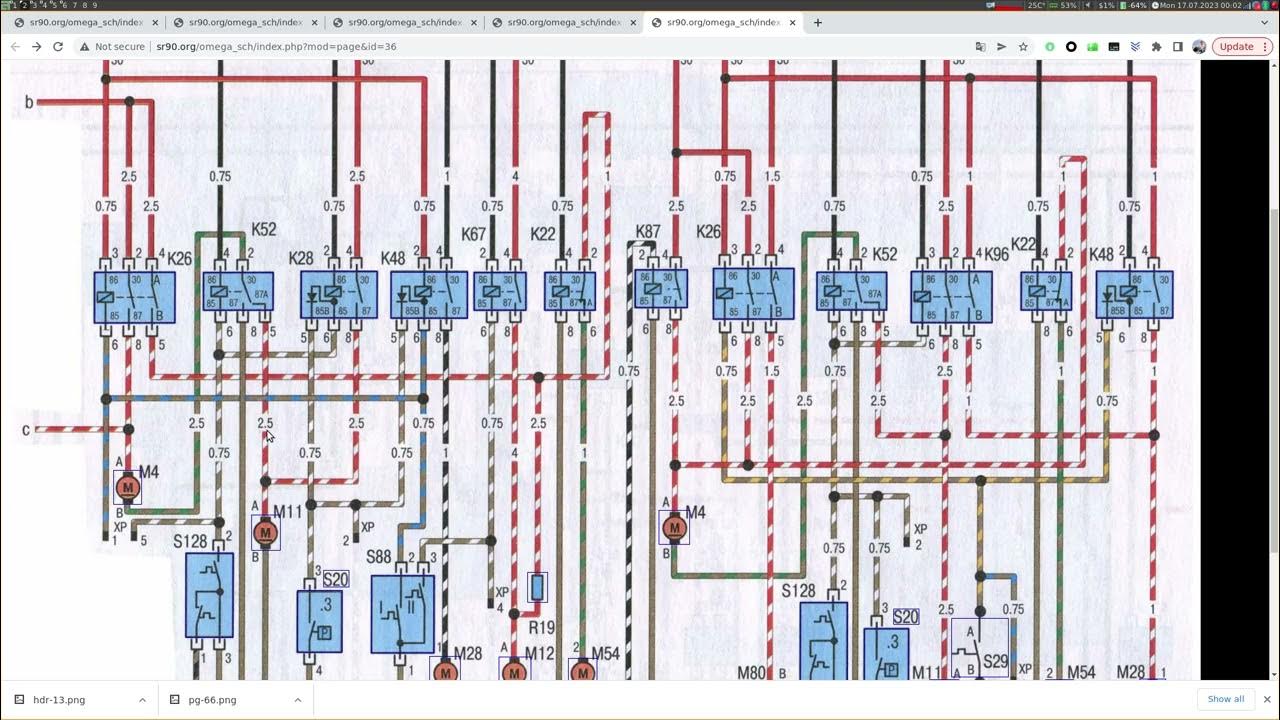Click the R19 resistor label
Viewport: 1280px width, 720px height.
pos(541,628)
